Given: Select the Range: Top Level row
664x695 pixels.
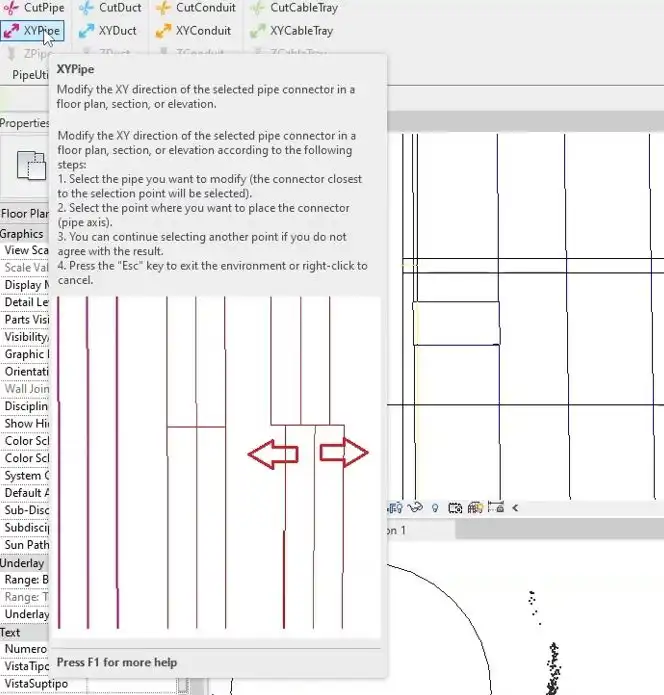Looking at the screenshot, I should coord(24,597).
